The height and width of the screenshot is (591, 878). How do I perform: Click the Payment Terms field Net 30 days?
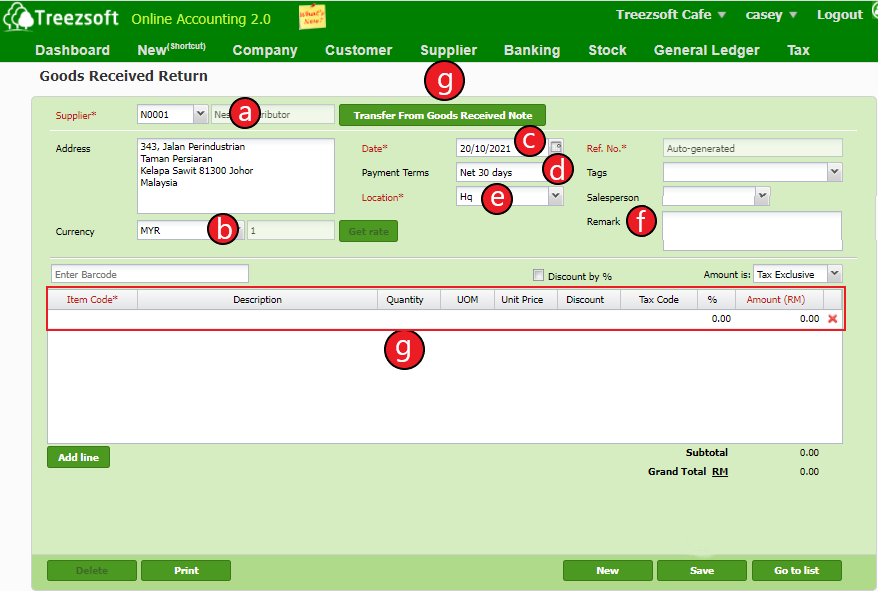pos(502,173)
